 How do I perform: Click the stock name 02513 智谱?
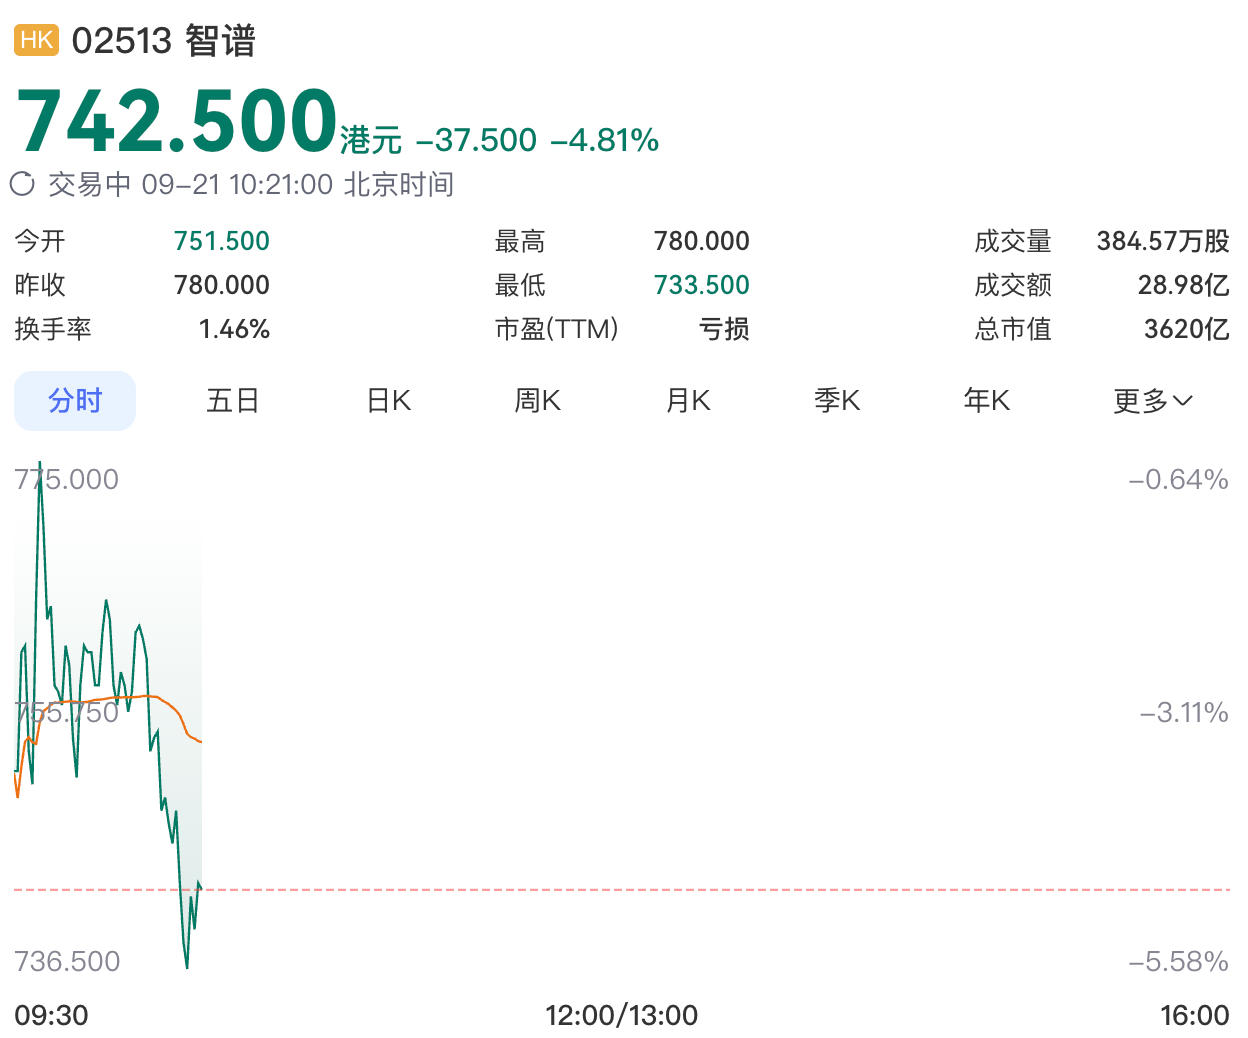[164, 41]
